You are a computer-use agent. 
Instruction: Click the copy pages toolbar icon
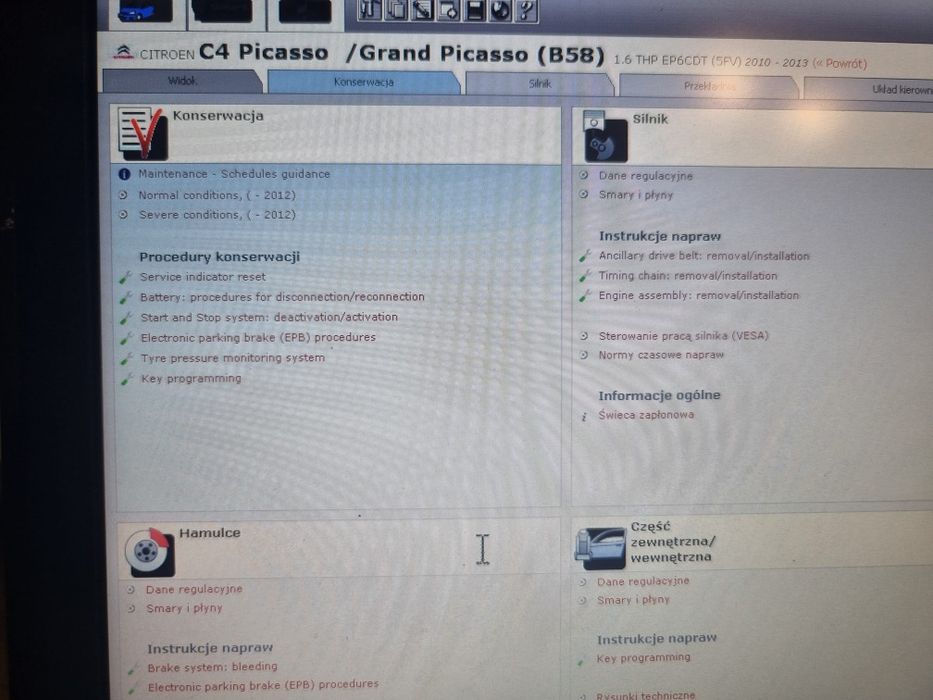pos(396,10)
